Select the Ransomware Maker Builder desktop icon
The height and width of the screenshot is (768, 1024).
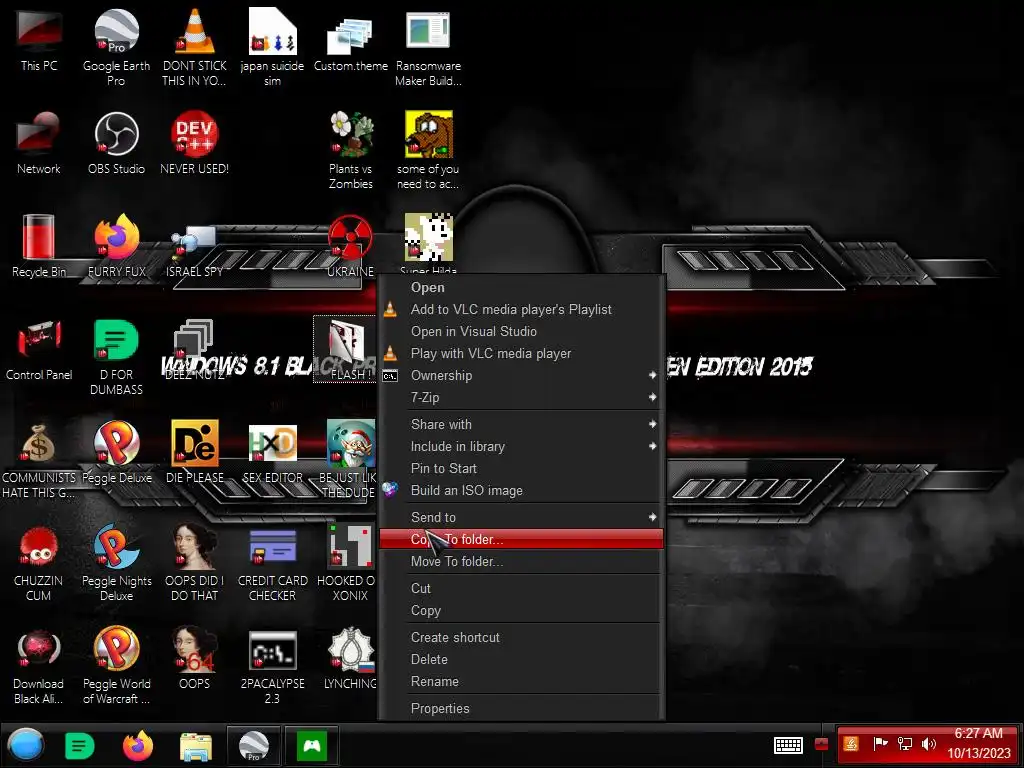[x=428, y=47]
